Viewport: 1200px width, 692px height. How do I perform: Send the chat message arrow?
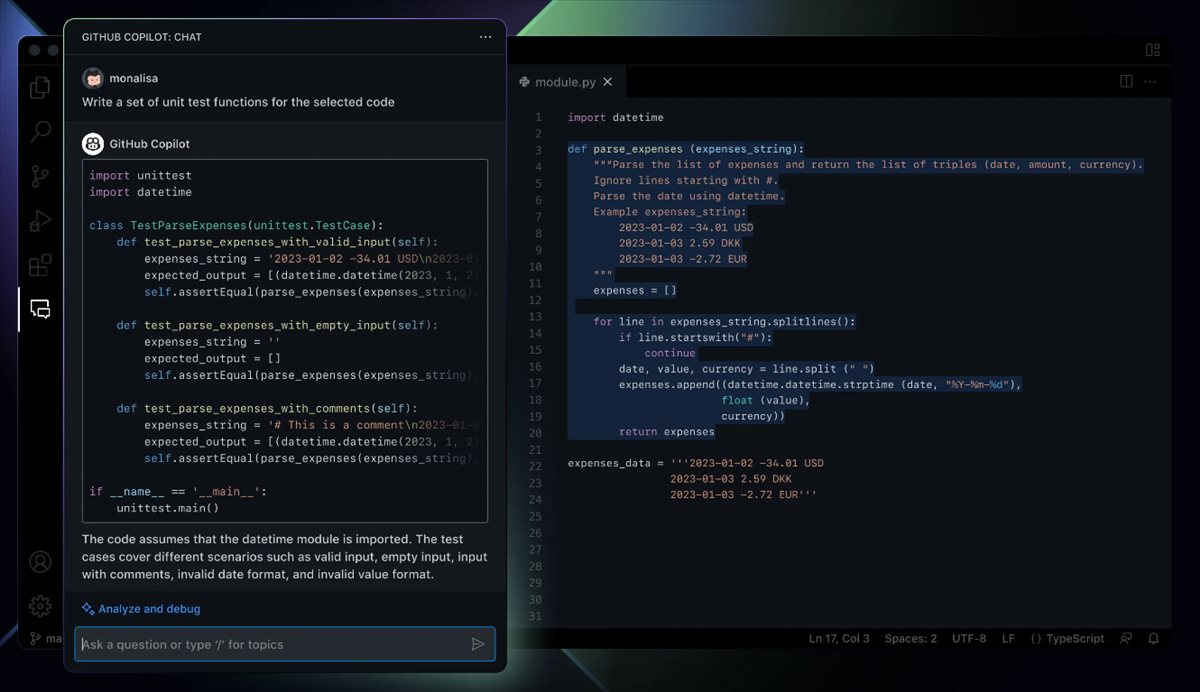[478, 644]
